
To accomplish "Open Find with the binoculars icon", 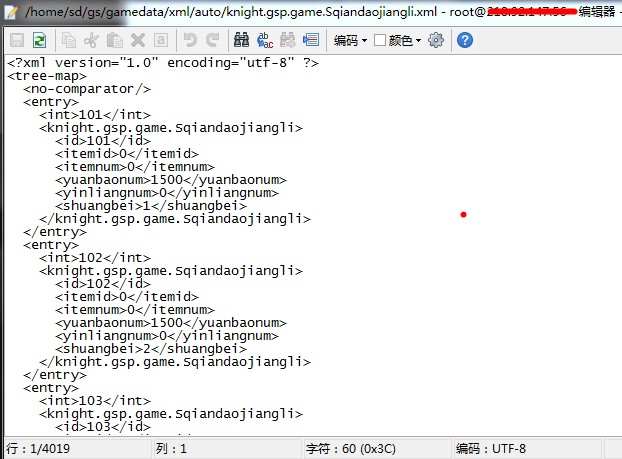I will 242,40.
